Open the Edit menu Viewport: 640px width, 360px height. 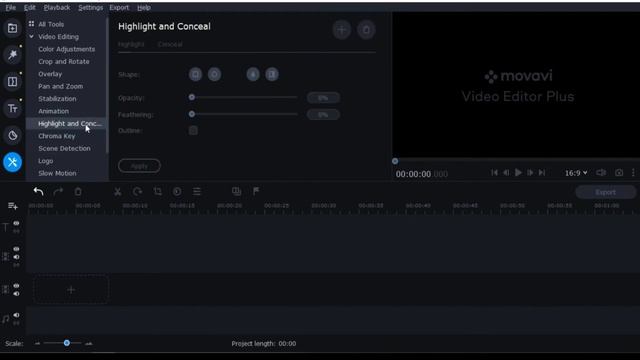click(x=29, y=7)
